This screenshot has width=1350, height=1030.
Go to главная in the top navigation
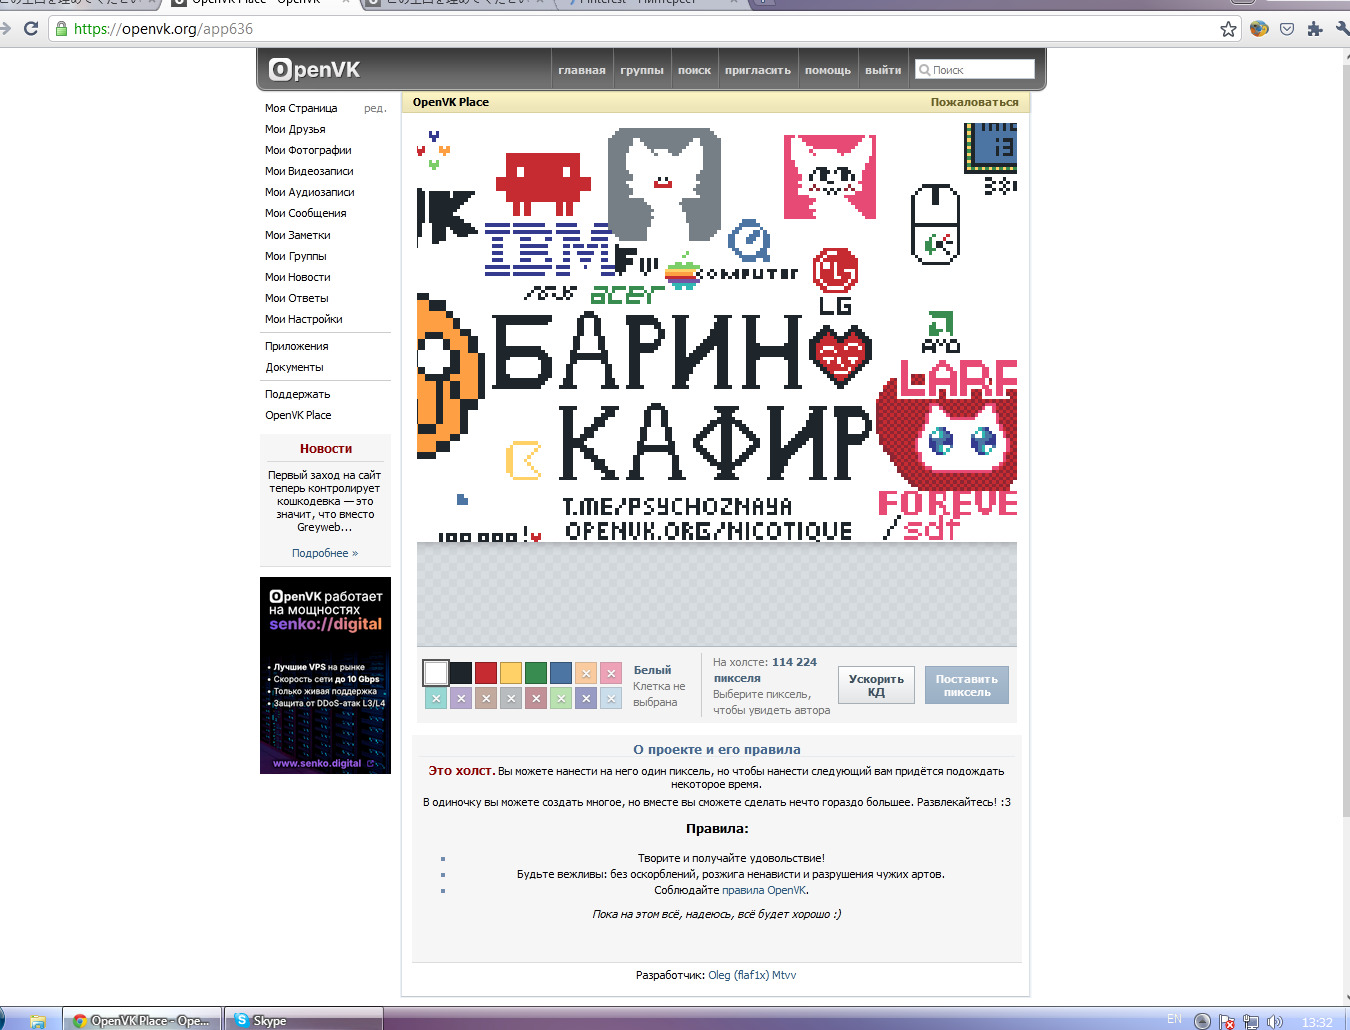(x=582, y=70)
